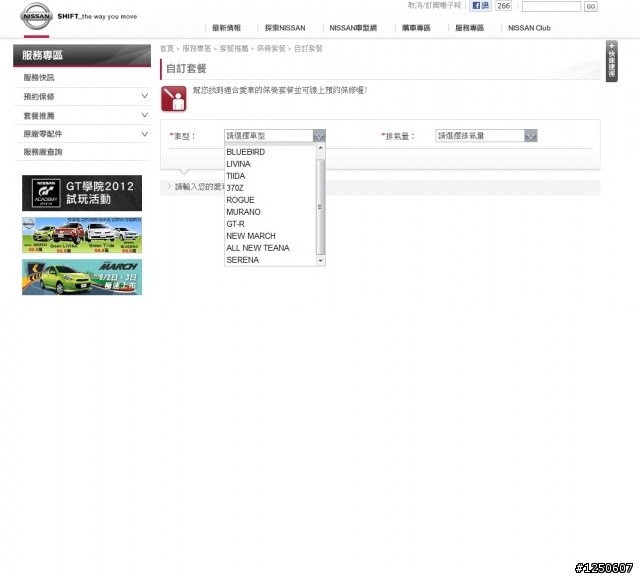Screen dimensions: 640x576
Task: Click 保養套餐 in the breadcrumb
Action: (x=271, y=49)
